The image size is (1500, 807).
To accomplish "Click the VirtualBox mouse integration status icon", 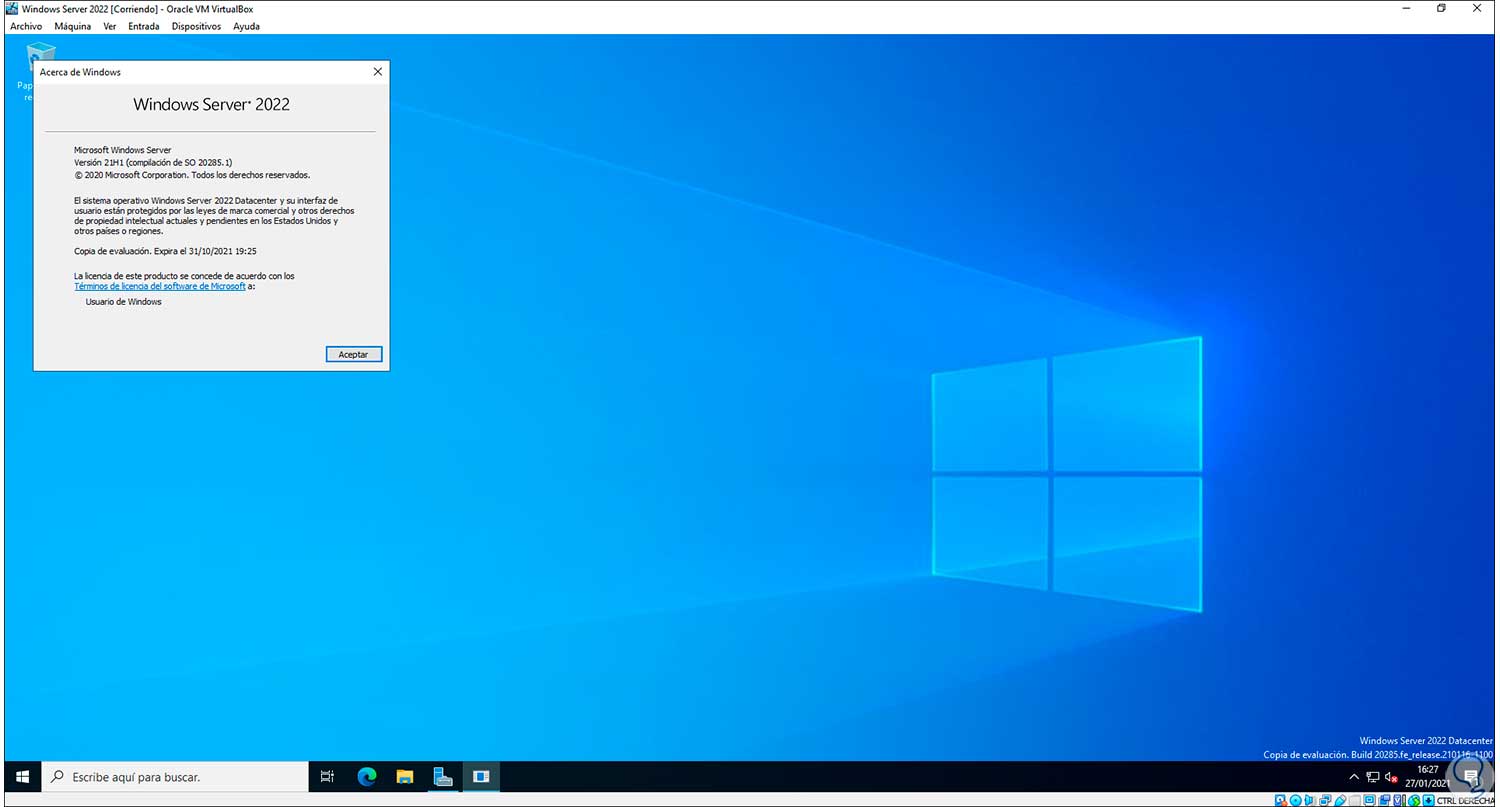I will [1414, 799].
